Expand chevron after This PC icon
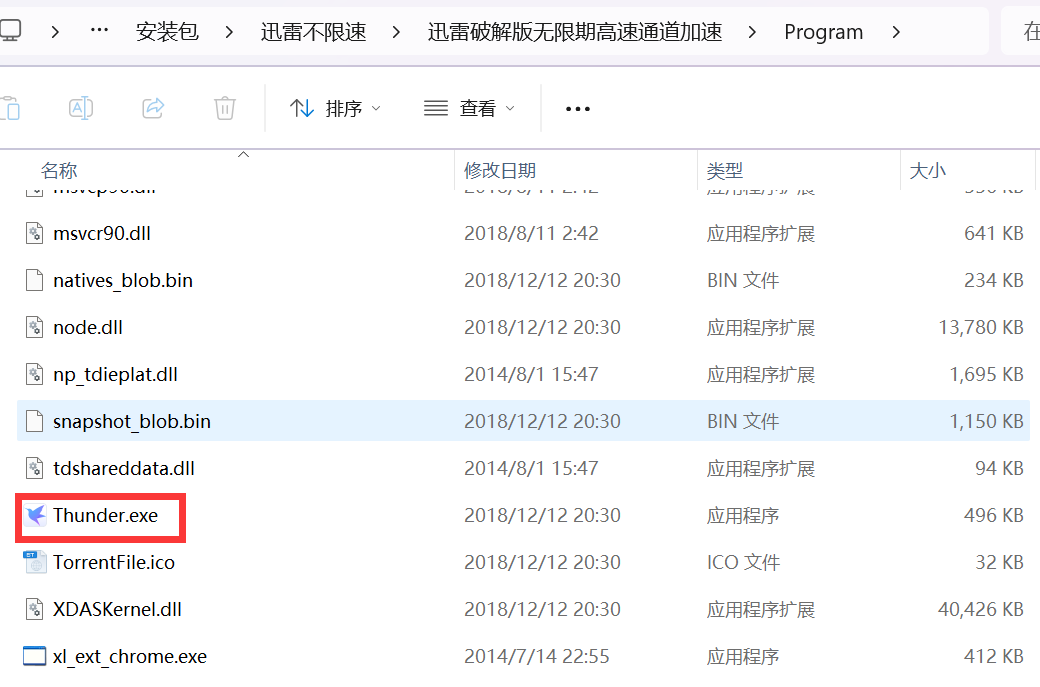Viewport: 1040px width, 687px height. 55,32
